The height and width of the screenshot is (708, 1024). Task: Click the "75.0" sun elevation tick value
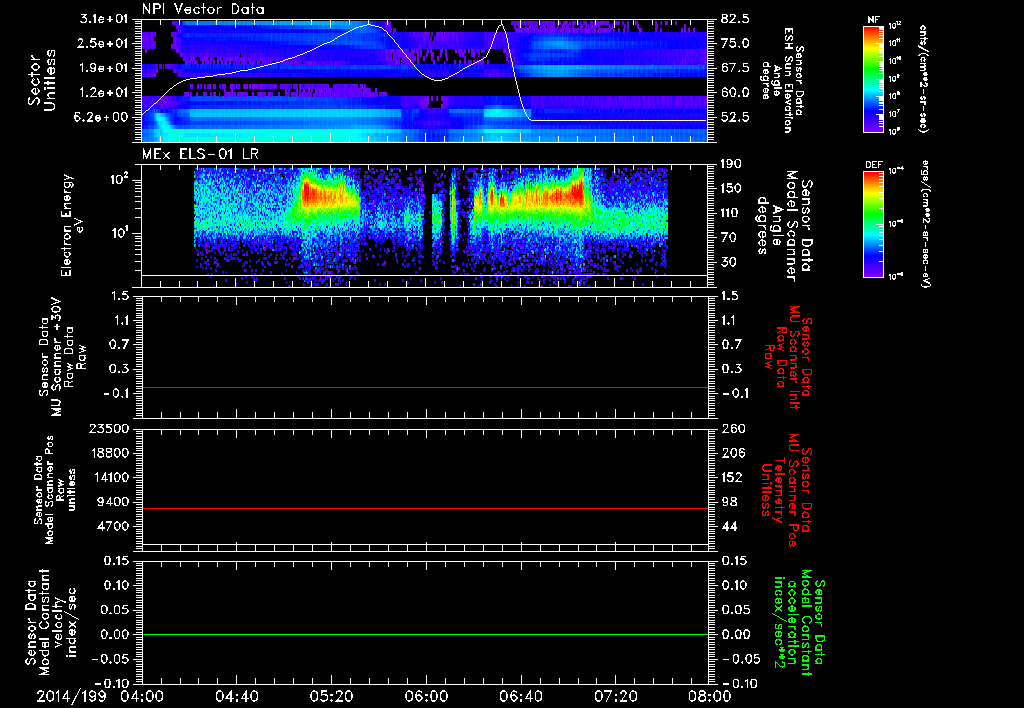735,43
